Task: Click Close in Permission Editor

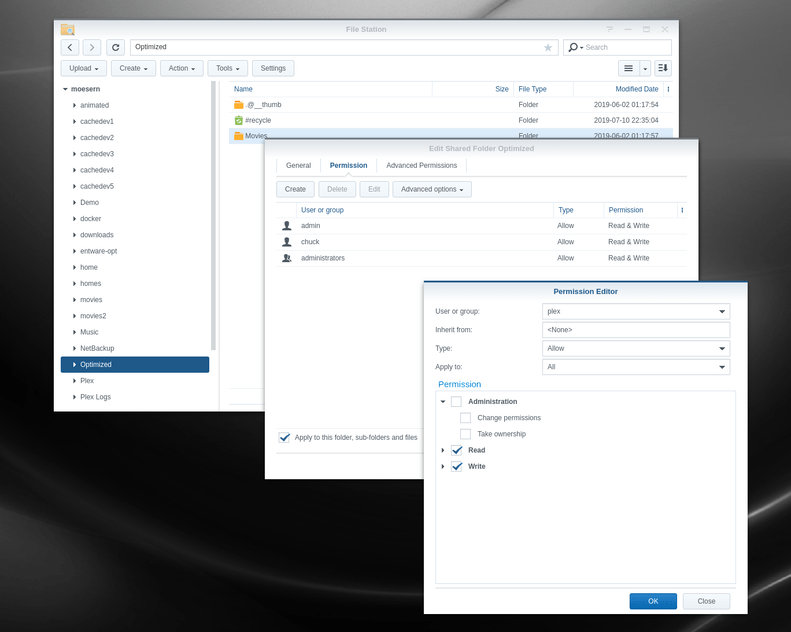Action: [706, 601]
